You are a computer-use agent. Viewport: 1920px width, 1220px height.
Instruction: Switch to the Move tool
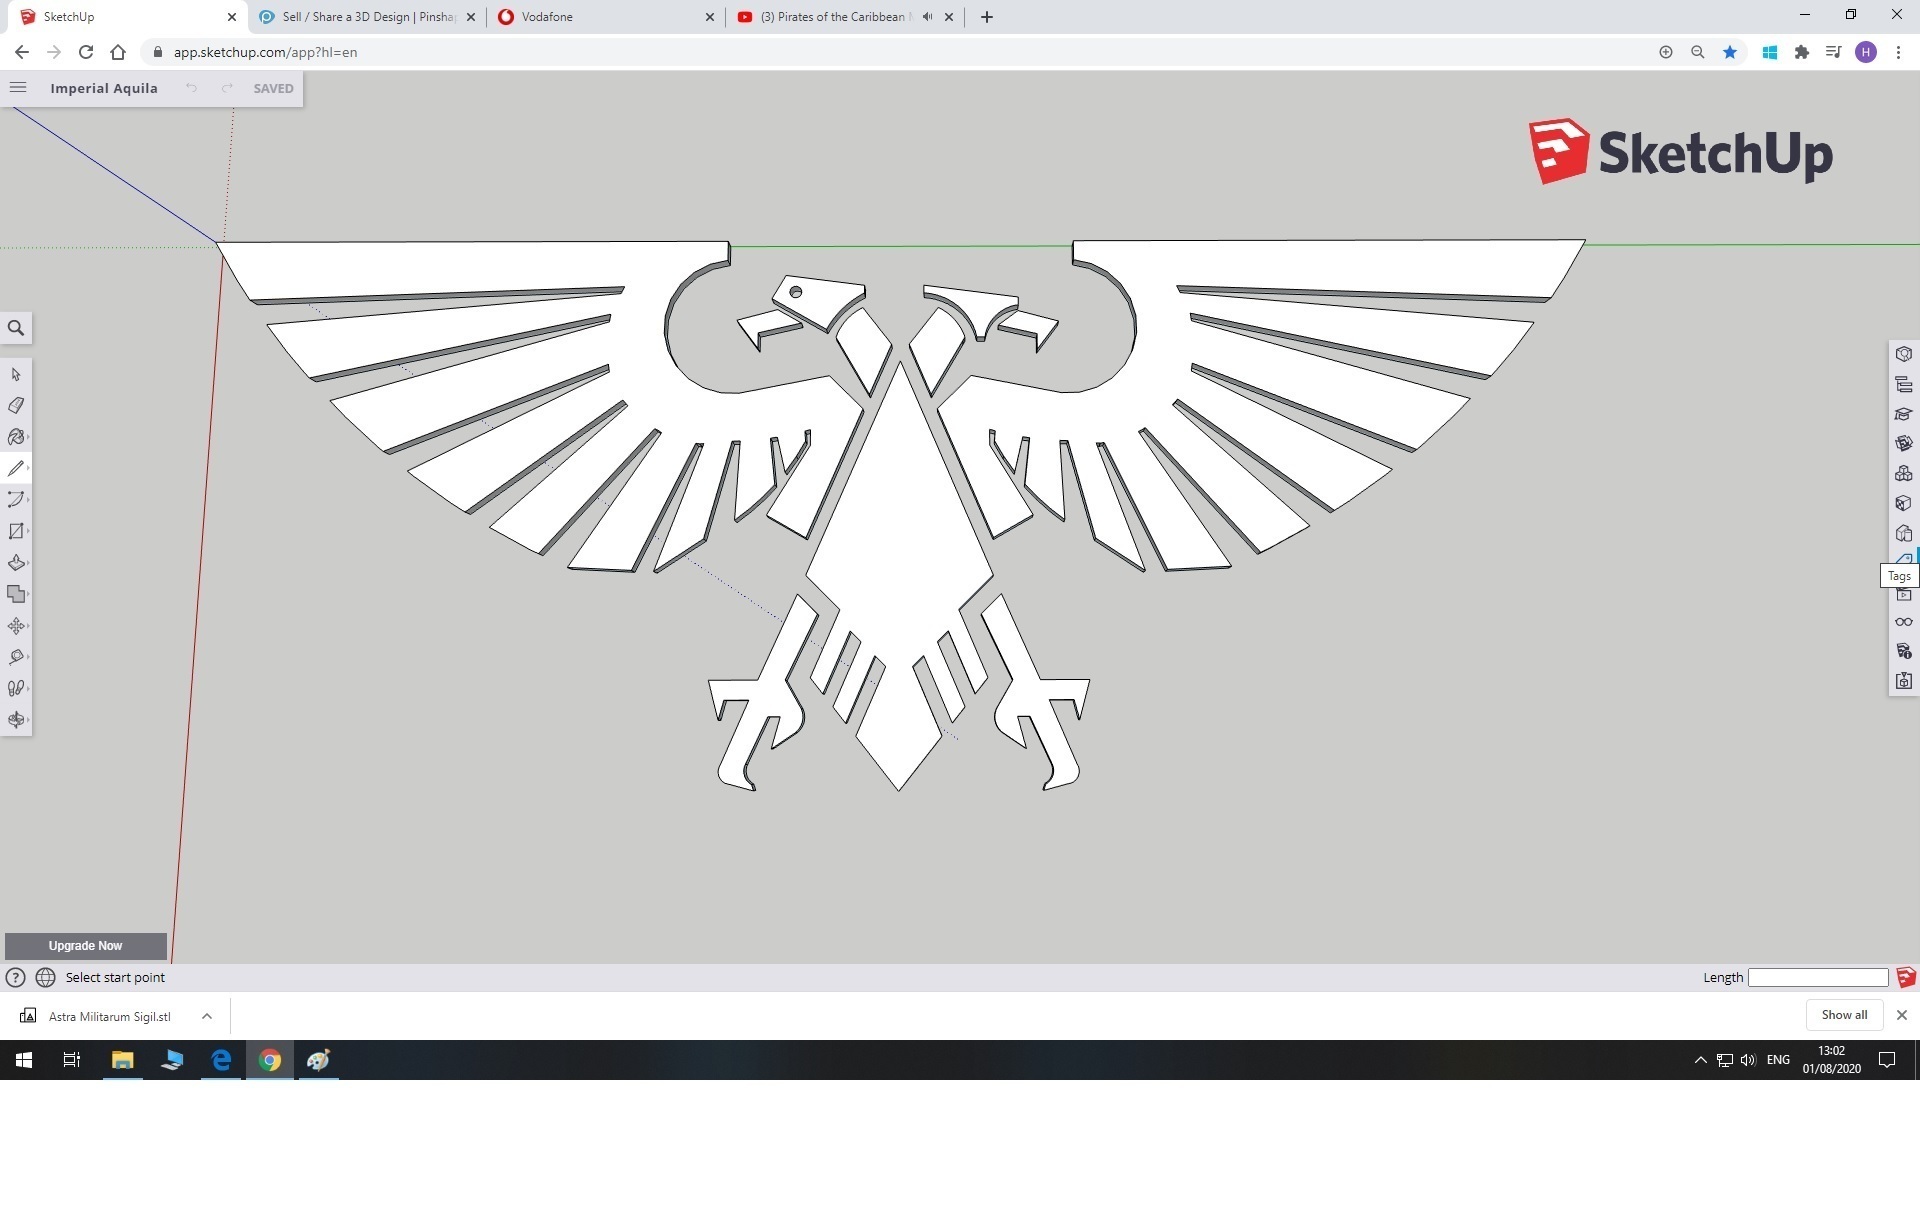click(16, 626)
